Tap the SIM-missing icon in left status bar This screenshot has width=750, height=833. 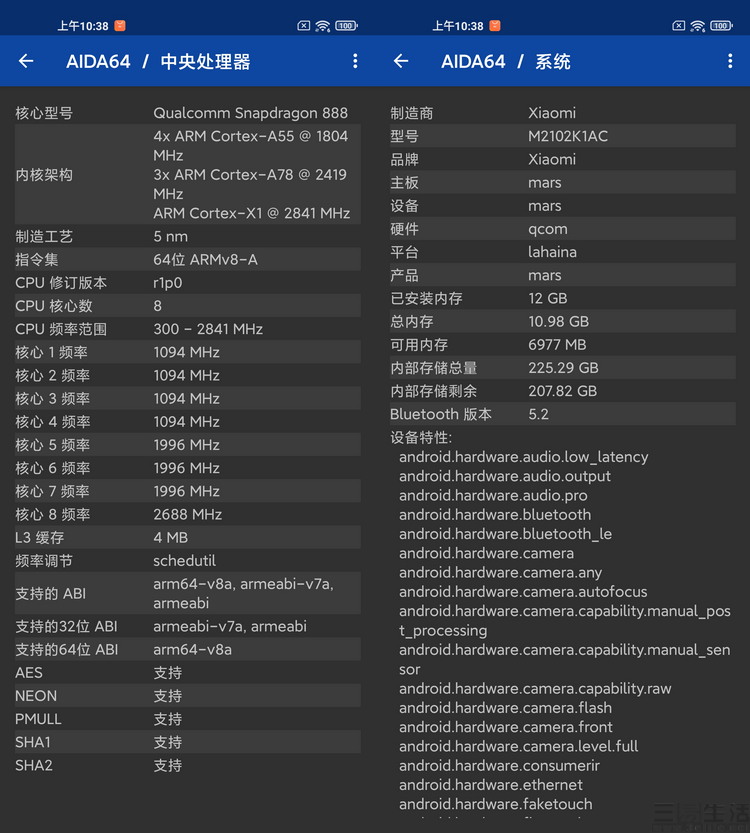(x=304, y=26)
